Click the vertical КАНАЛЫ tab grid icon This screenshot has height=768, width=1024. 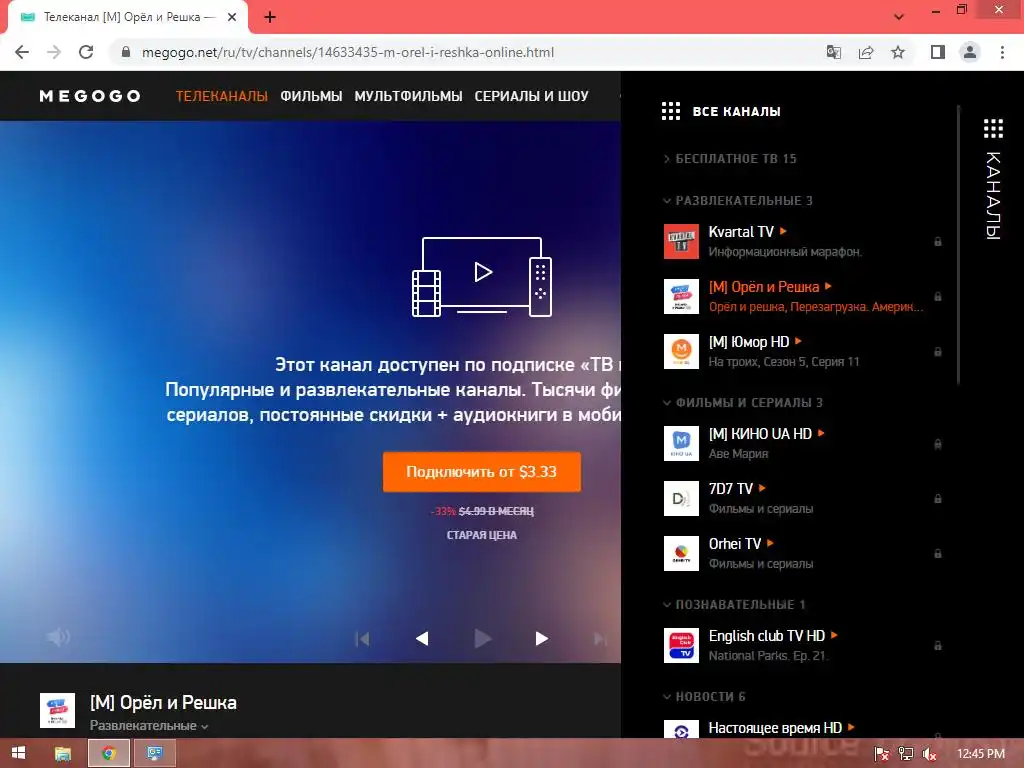993,129
